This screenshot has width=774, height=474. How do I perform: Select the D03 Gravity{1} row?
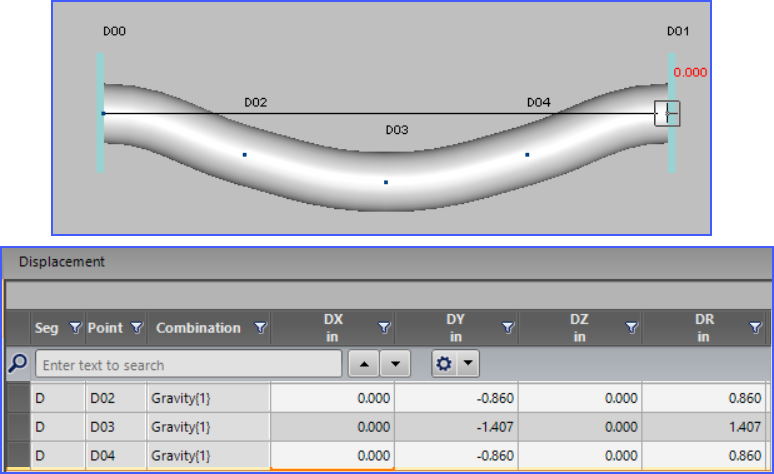(388, 427)
